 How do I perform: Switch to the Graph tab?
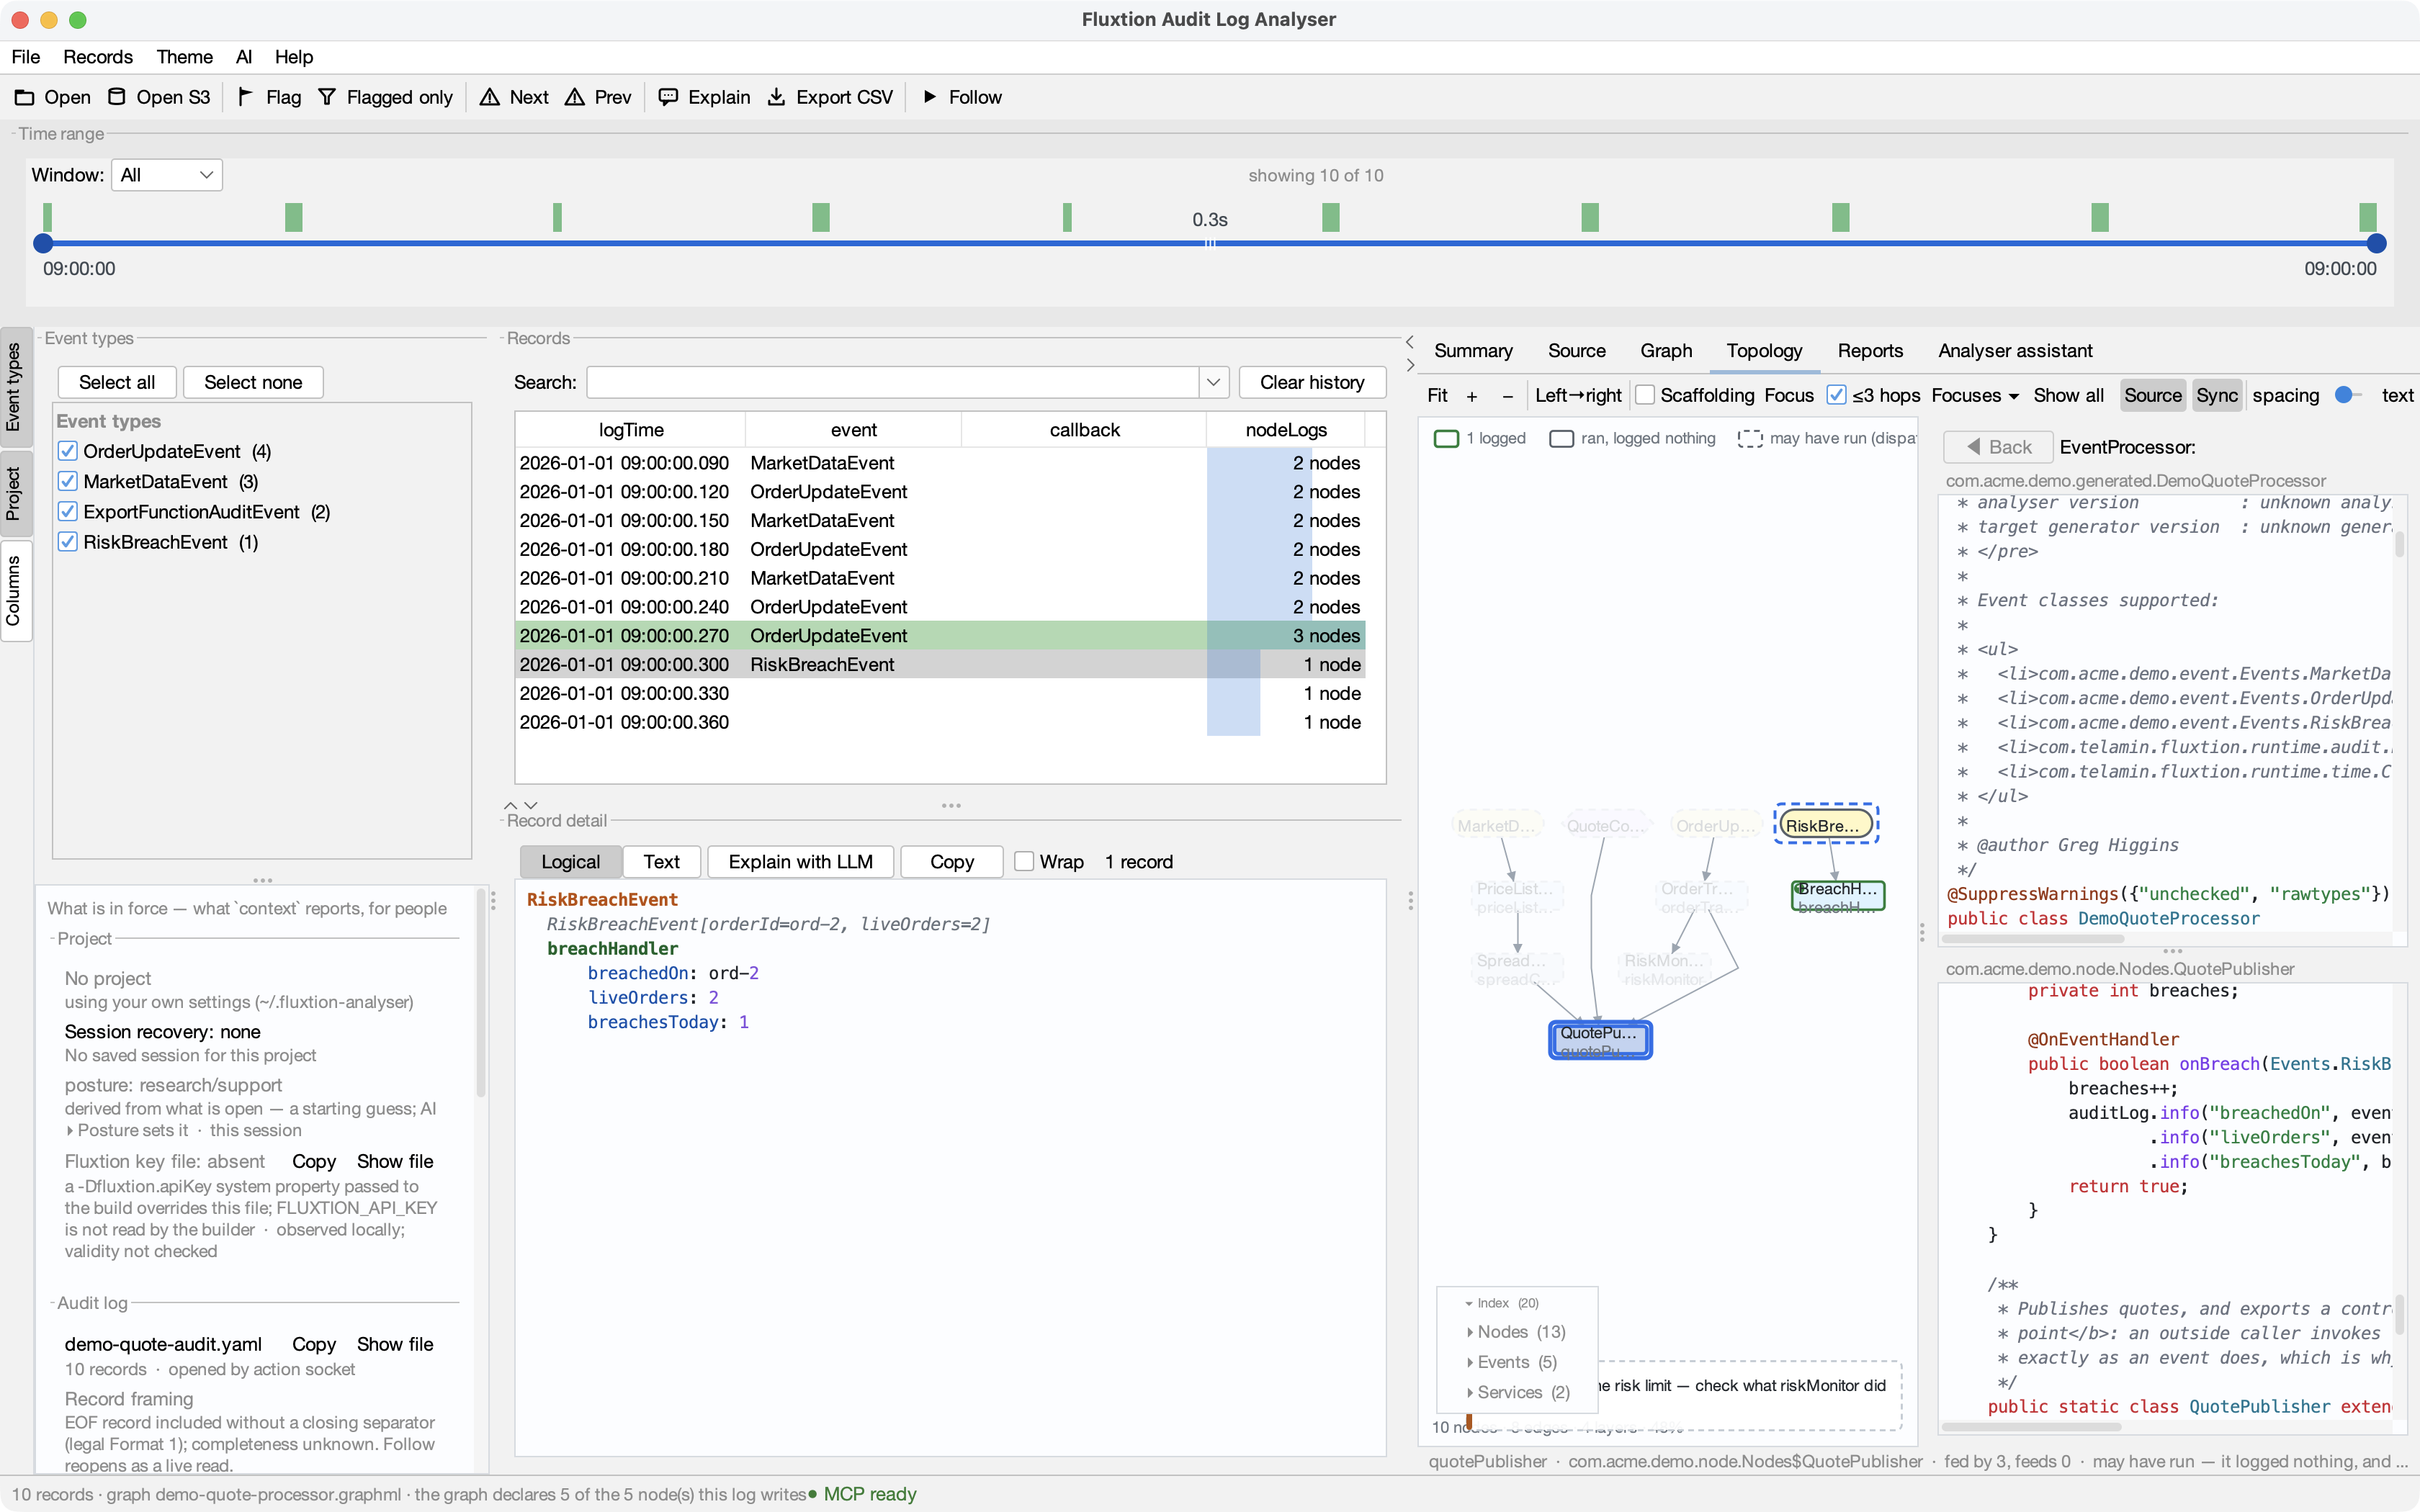pos(1666,350)
